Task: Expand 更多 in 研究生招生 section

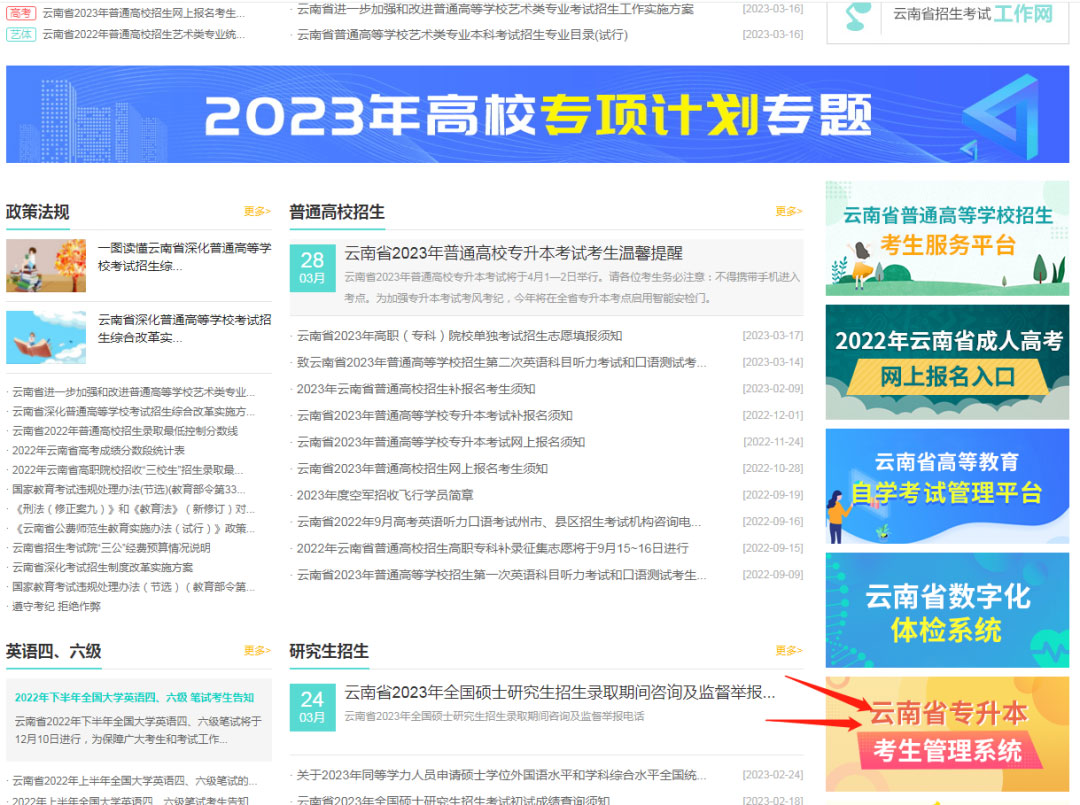Action: pyautogui.click(x=788, y=651)
